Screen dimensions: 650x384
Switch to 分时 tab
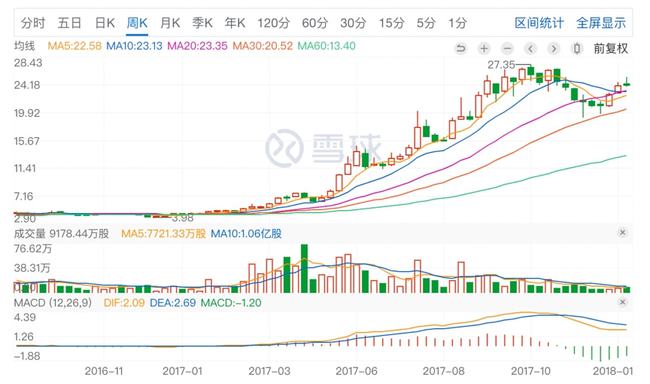tap(33, 23)
